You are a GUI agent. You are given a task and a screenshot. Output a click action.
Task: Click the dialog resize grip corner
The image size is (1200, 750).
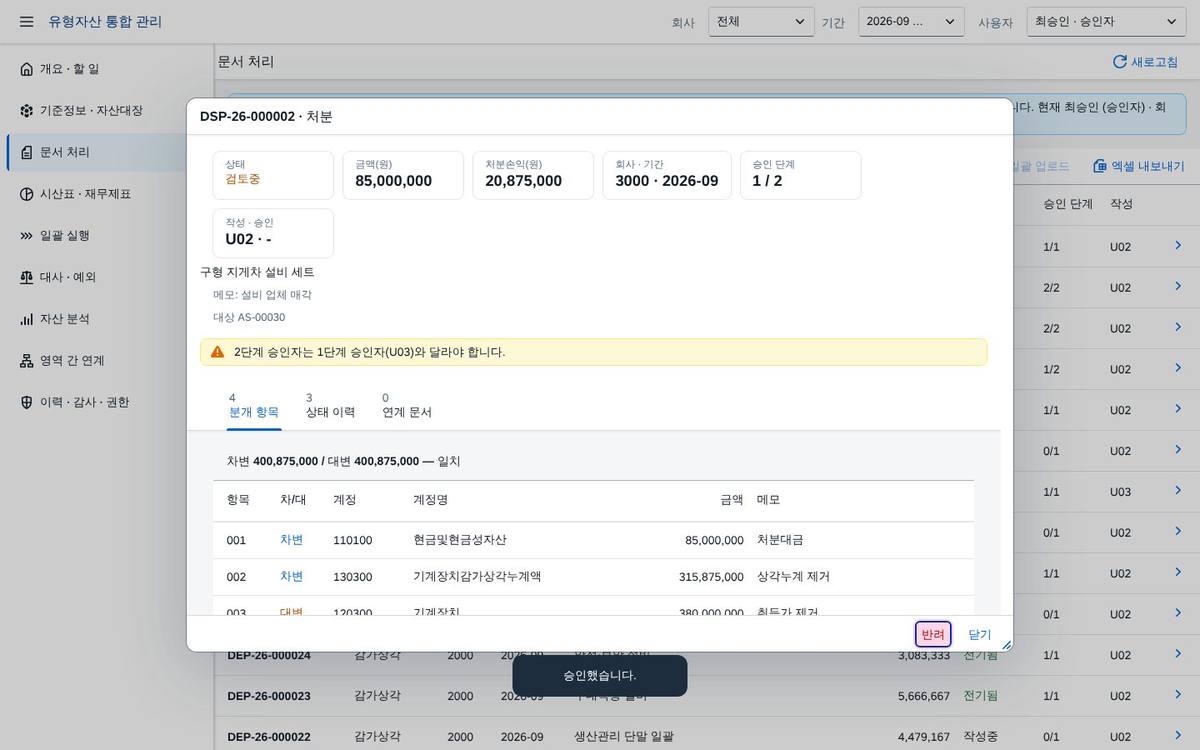pos(1006,645)
